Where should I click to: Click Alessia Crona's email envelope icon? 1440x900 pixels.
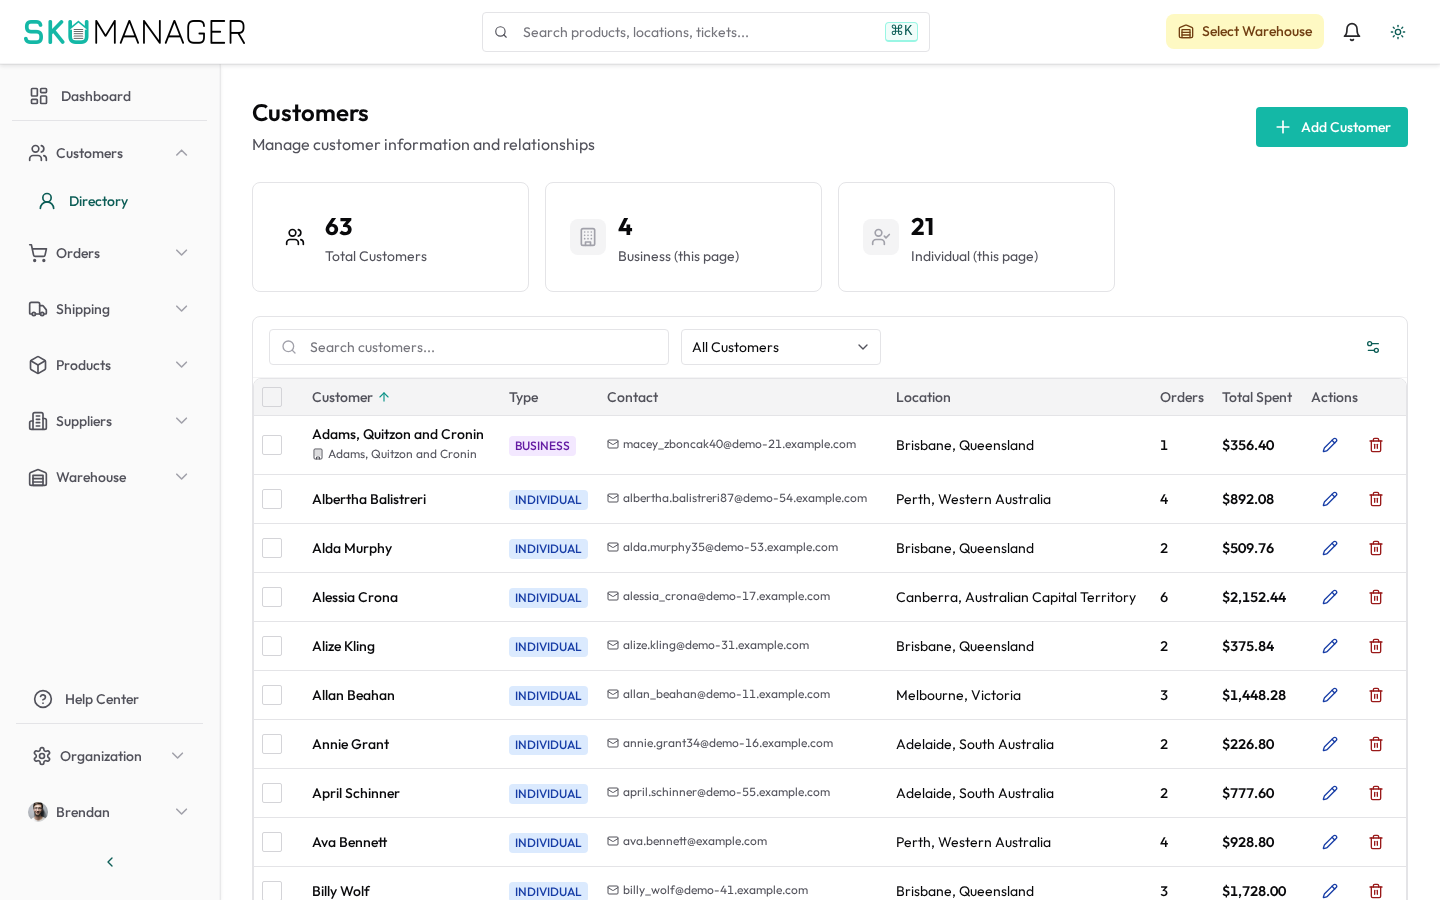[x=613, y=596]
